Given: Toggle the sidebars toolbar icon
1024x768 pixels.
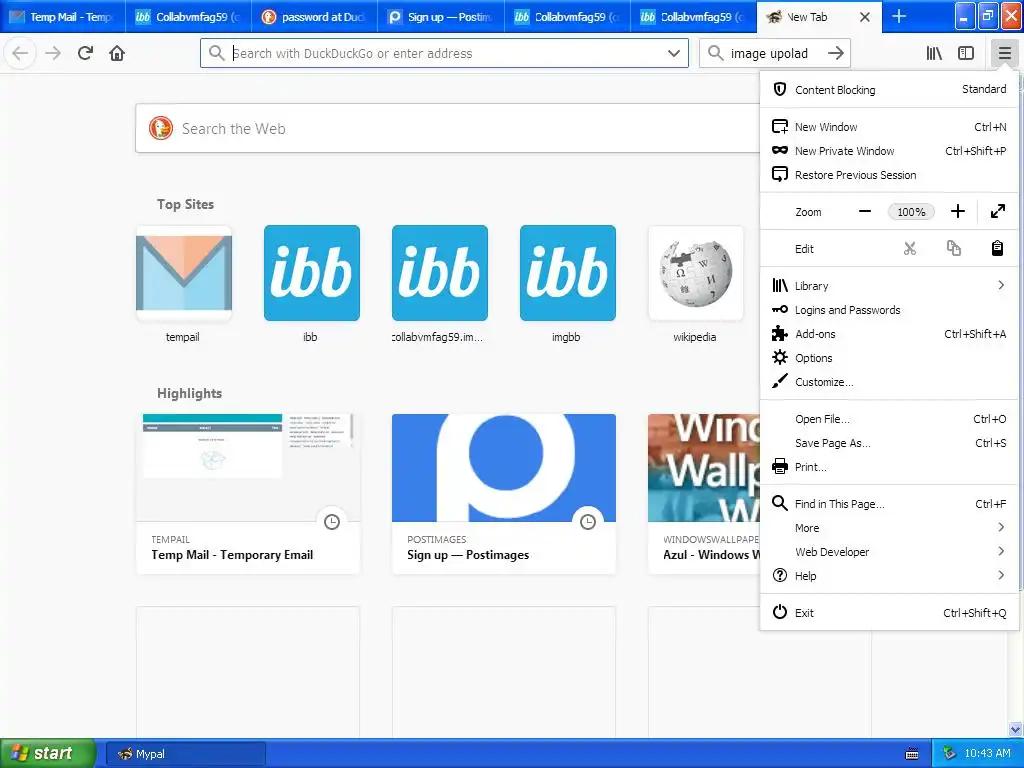Looking at the screenshot, I should [x=966, y=53].
